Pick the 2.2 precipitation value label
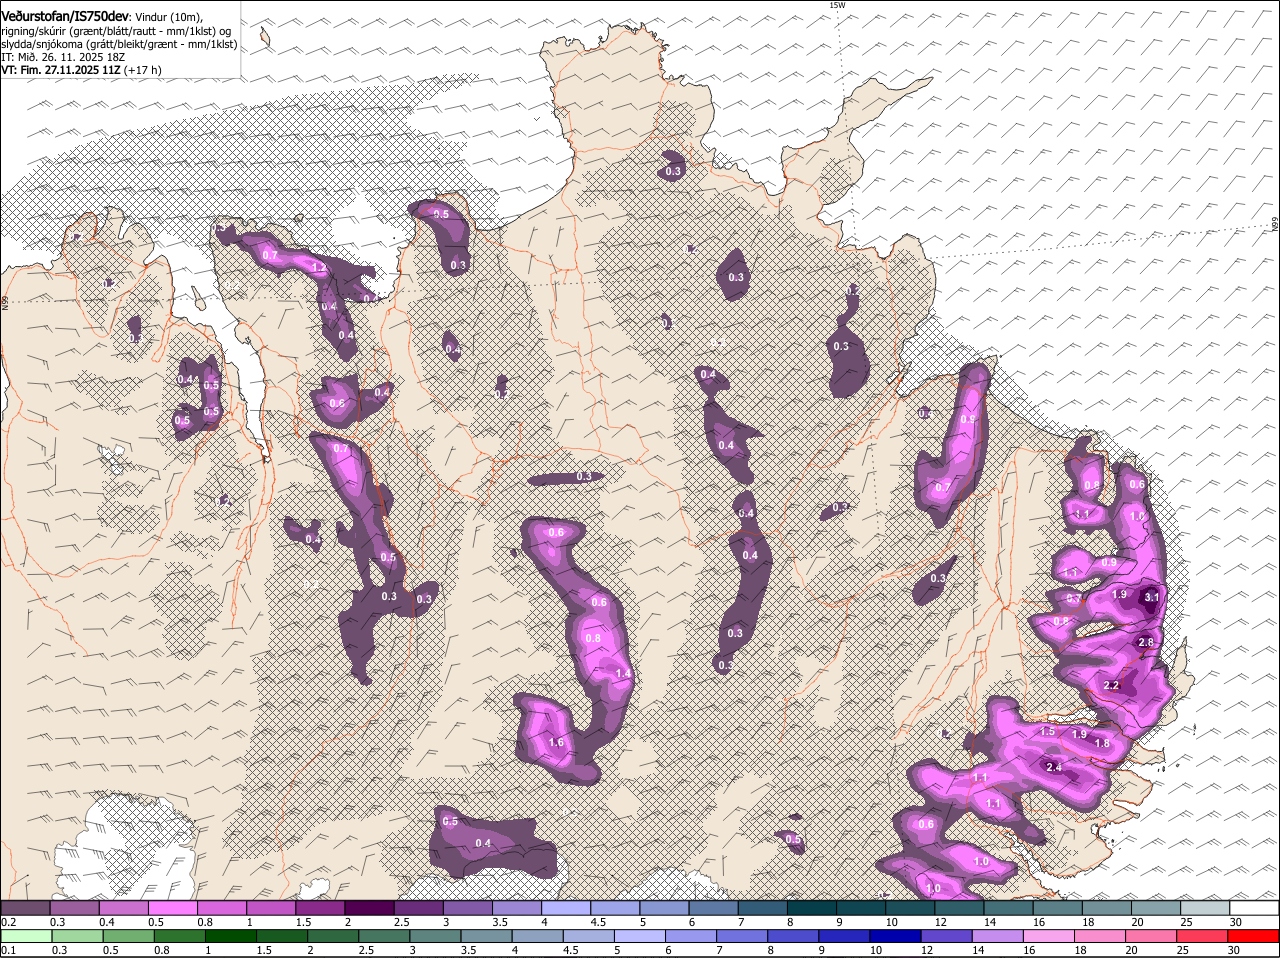This screenshot has width=1280, height=958. 1112,686
